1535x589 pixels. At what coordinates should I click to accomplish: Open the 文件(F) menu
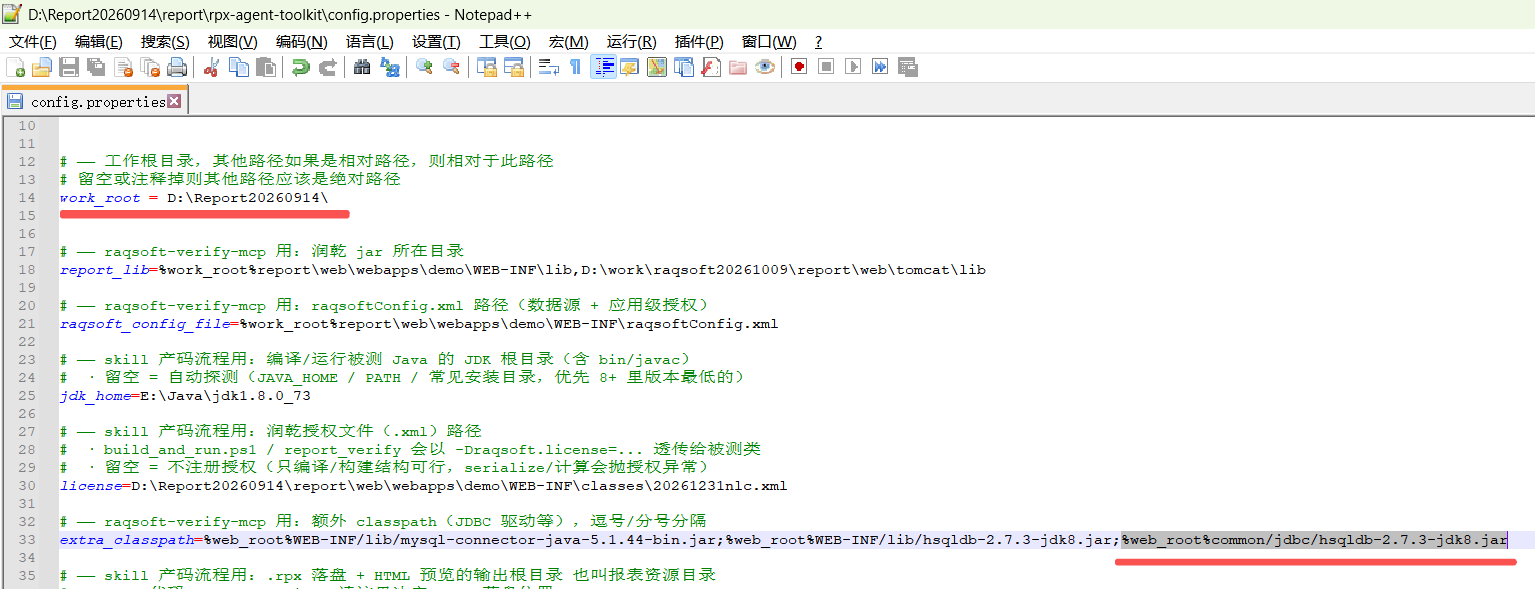(31, 42)
